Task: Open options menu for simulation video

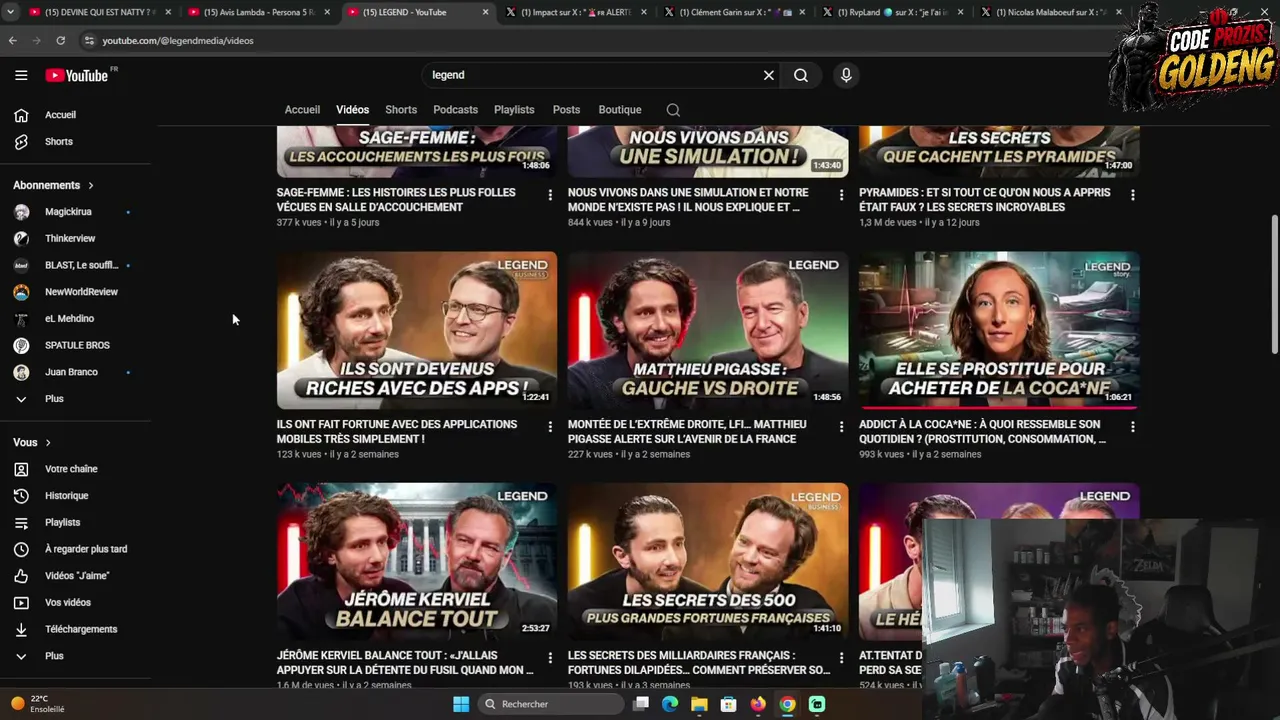Action: (x=841, y=195)
